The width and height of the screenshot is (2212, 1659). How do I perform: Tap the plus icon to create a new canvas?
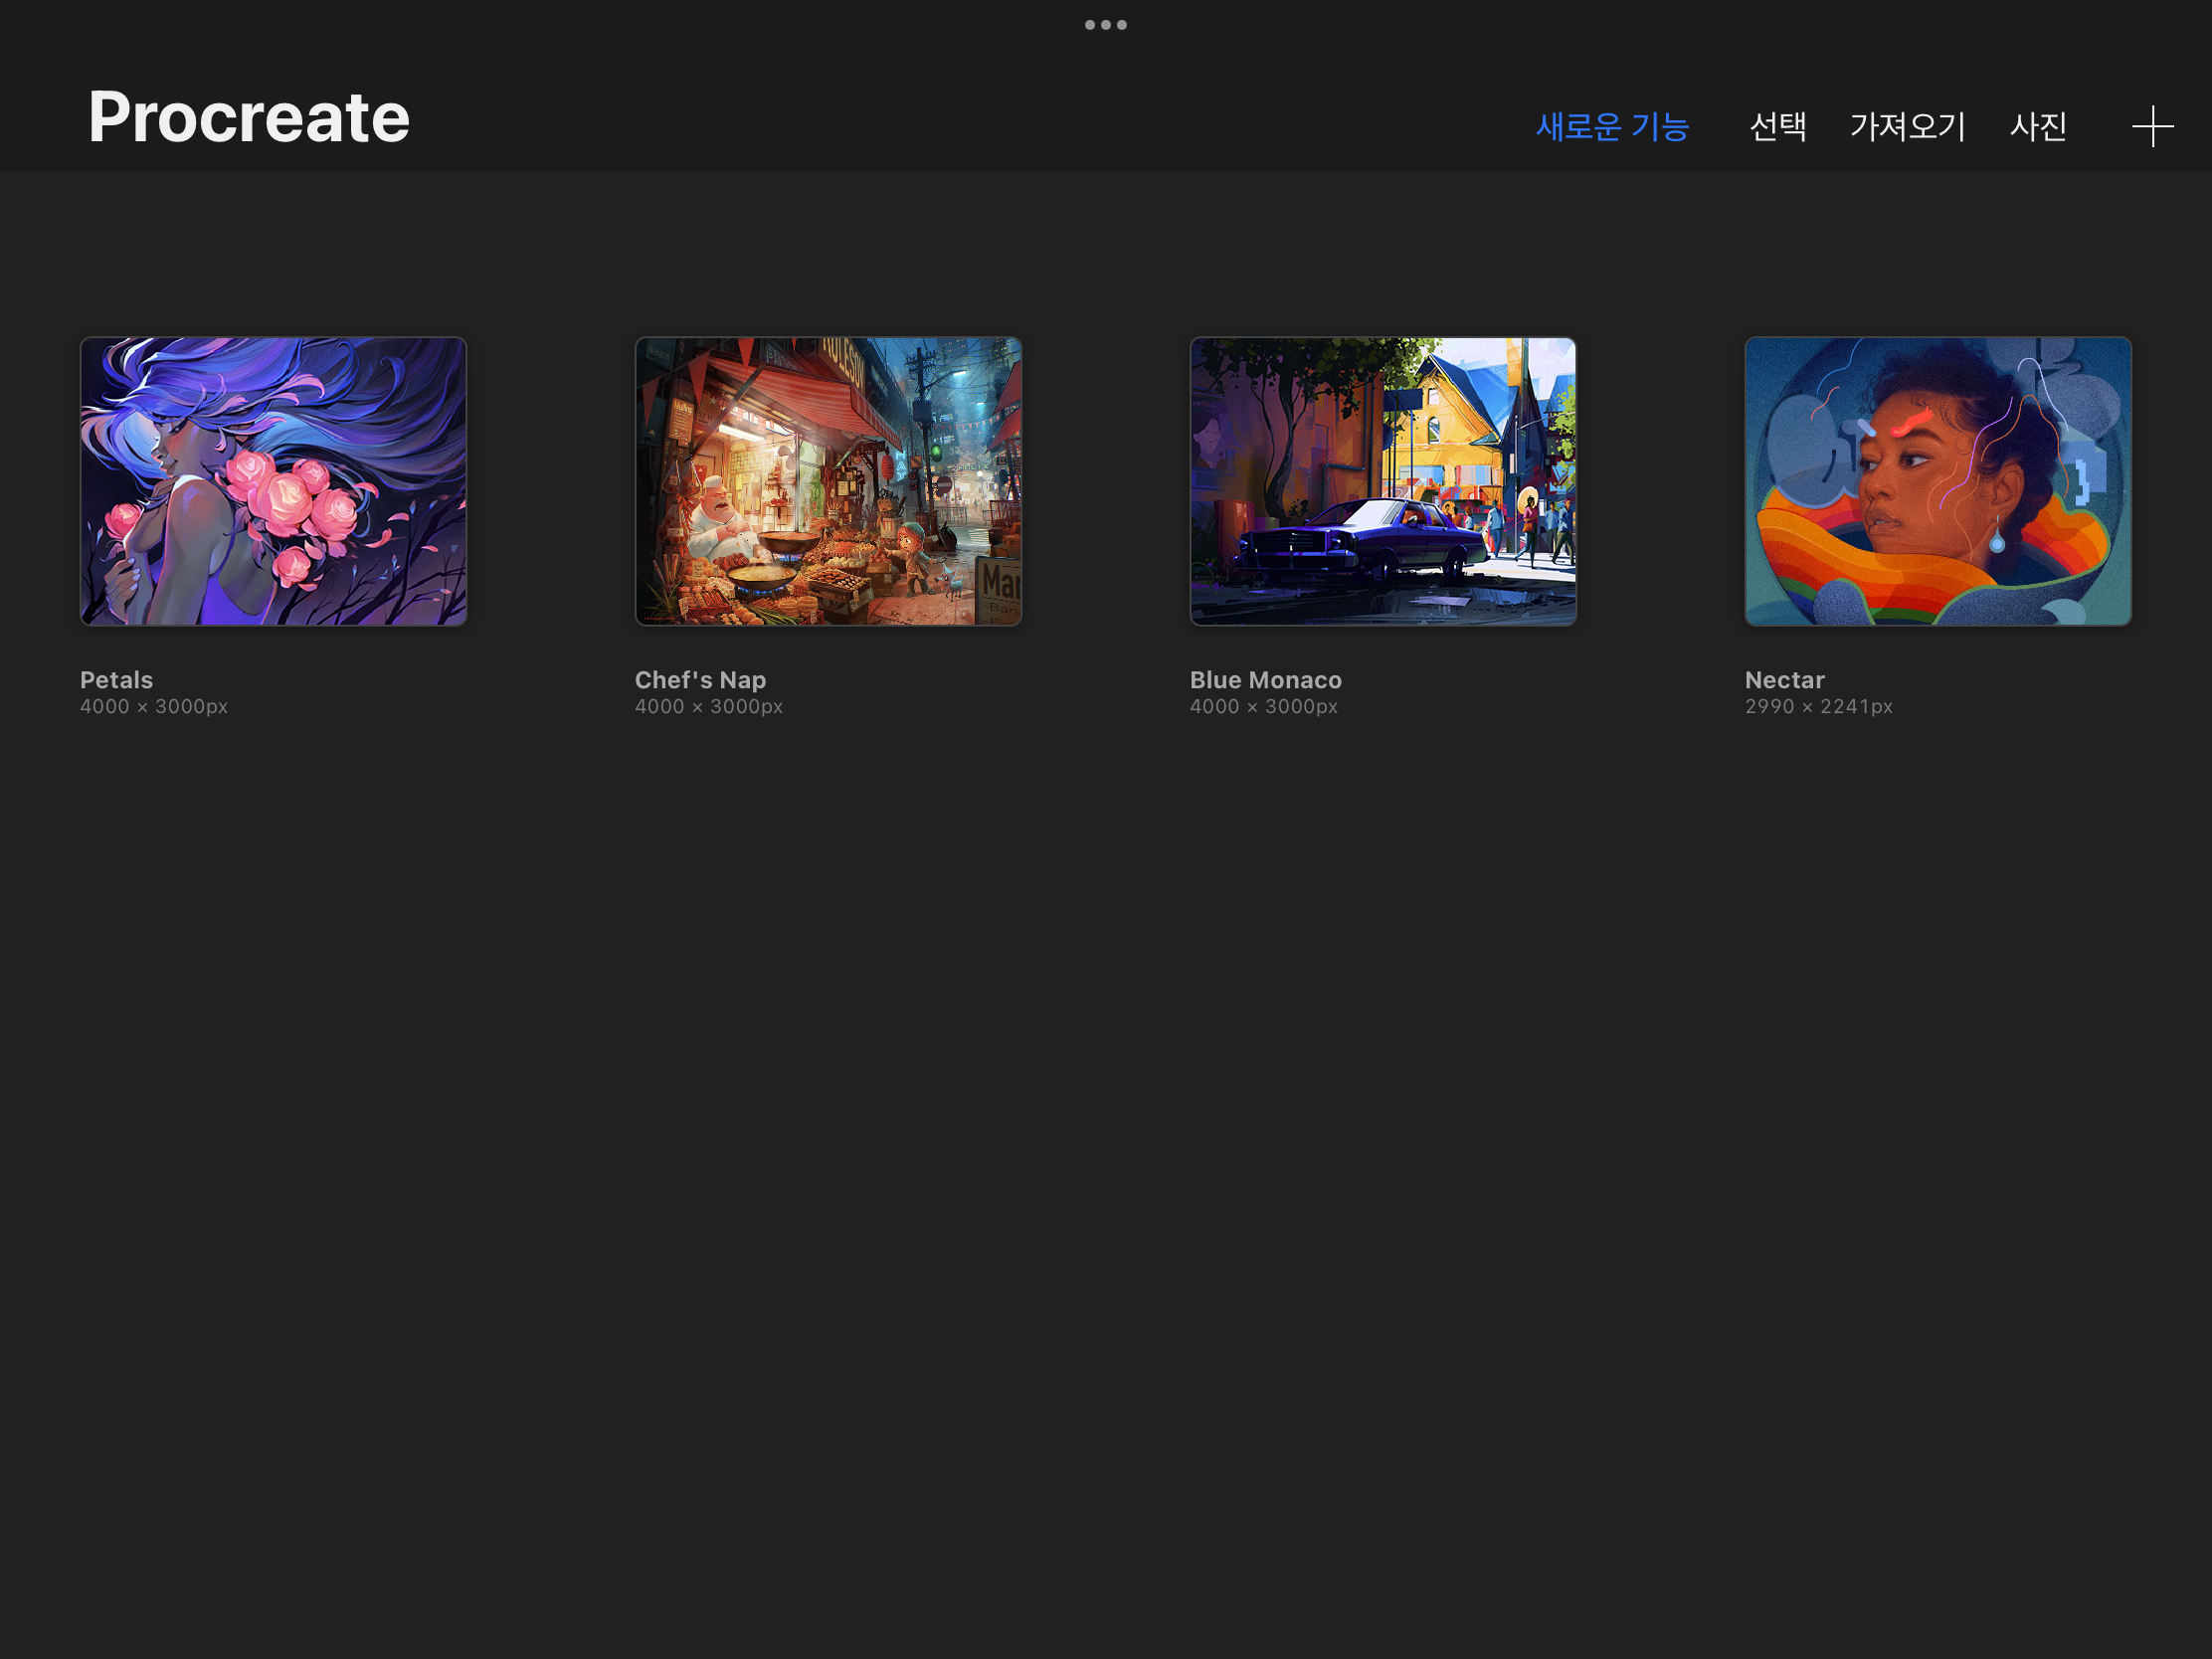point(2152,127)
